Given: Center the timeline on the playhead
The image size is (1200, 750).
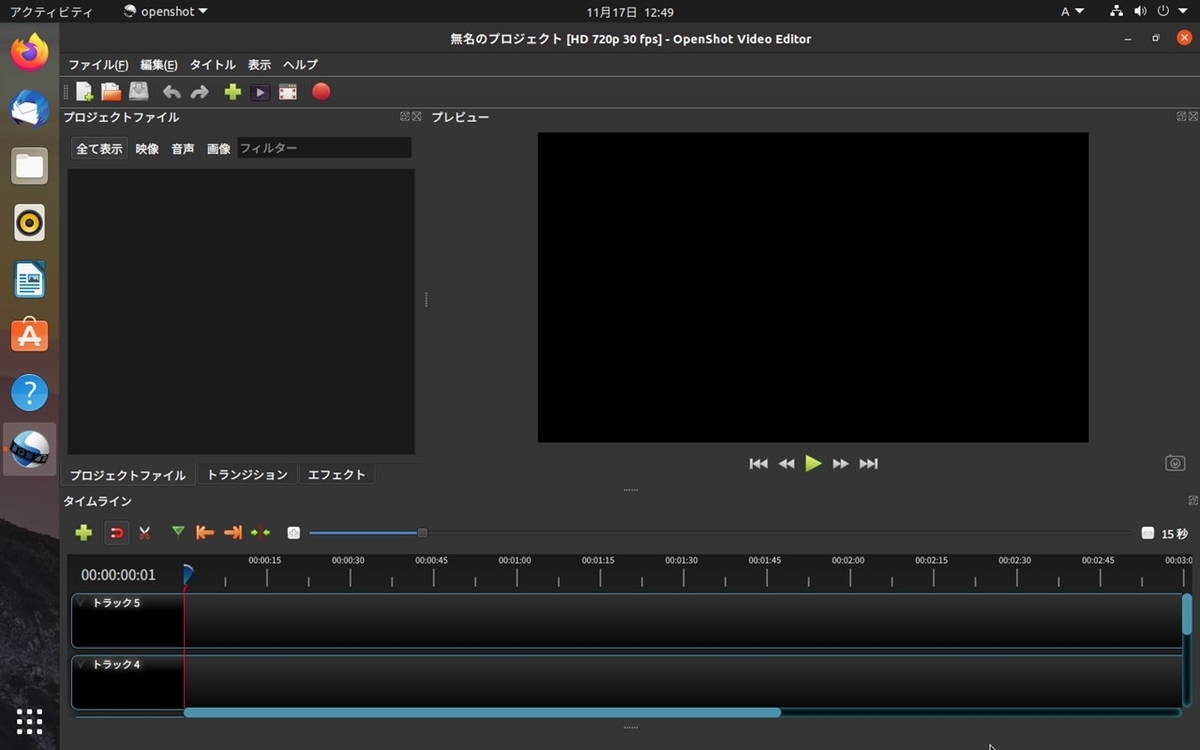Looking at the screenshot, I should click(x=261, y=533).
